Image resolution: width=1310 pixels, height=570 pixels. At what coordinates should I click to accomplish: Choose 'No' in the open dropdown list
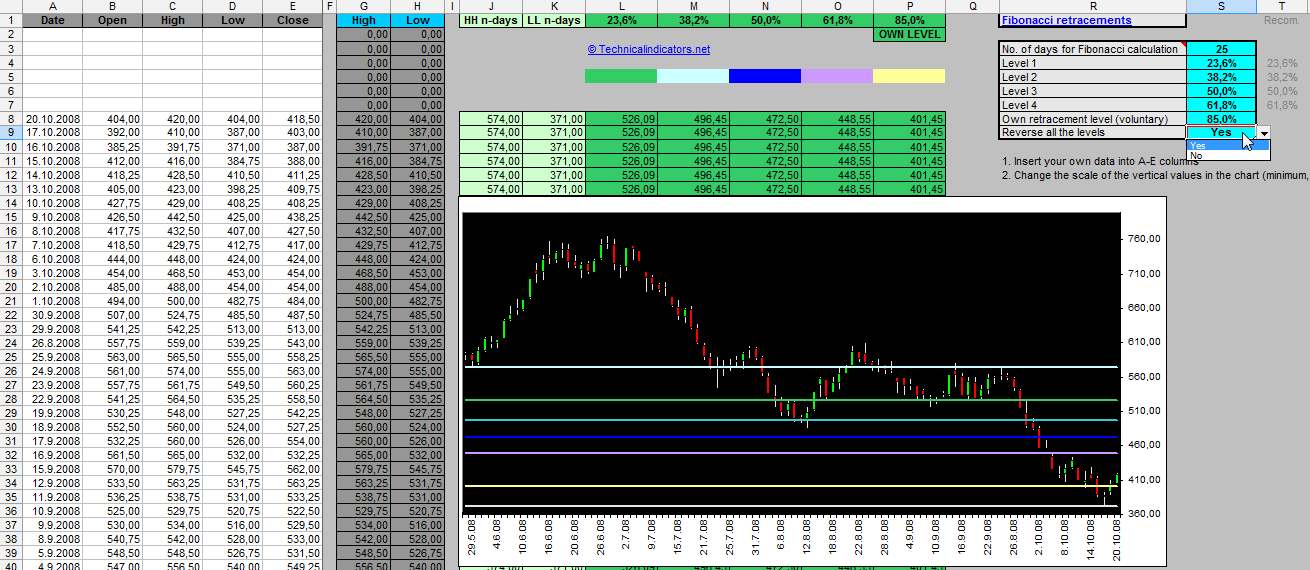(1228, 155)
